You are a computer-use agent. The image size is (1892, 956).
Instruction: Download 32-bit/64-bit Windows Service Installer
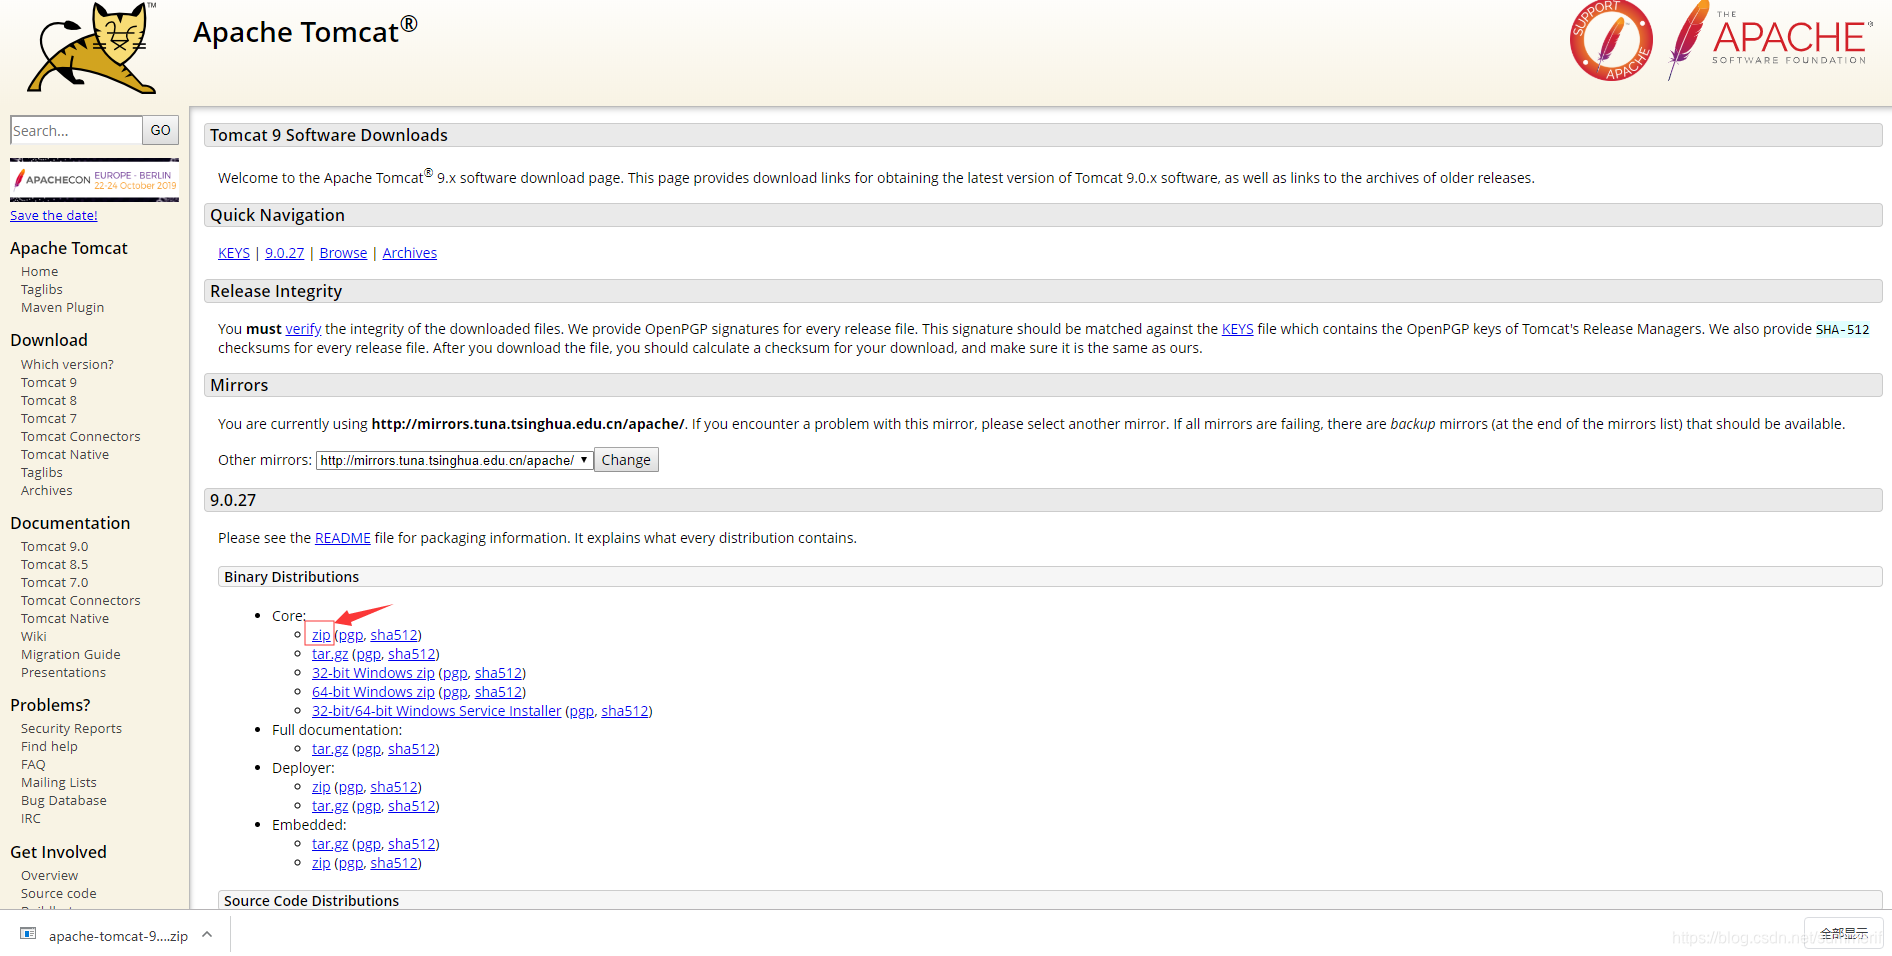click(x=436, y=711)
